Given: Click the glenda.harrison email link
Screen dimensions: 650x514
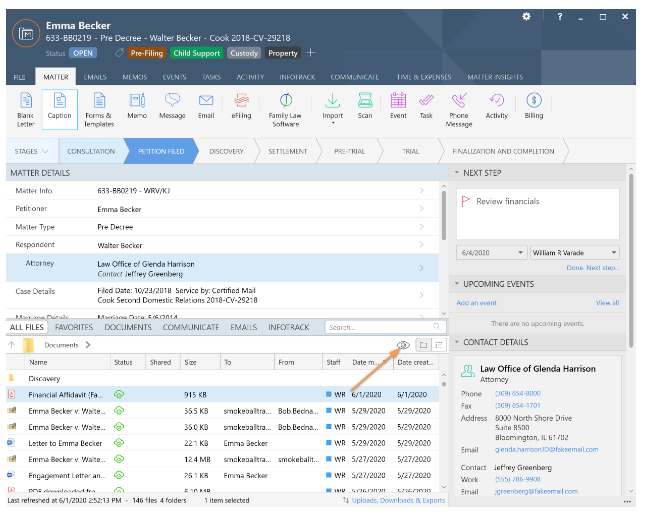Looking at the screenshot, I should (x=546, y=449).
